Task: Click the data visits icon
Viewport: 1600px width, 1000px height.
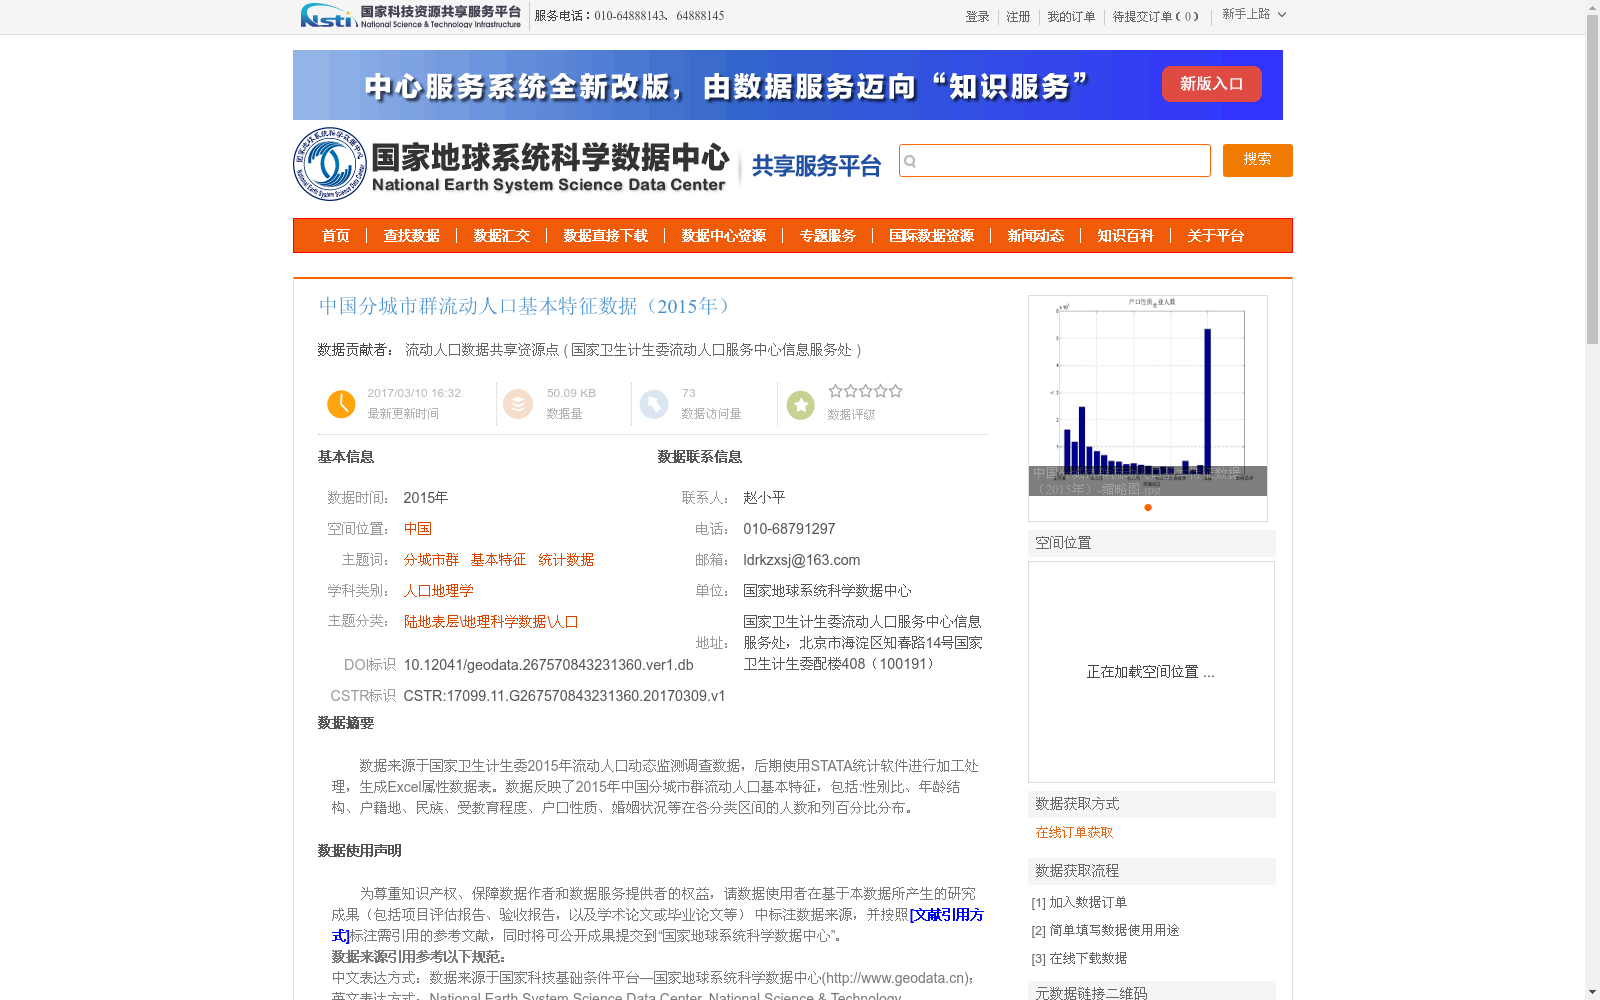Action: (654, 404)
